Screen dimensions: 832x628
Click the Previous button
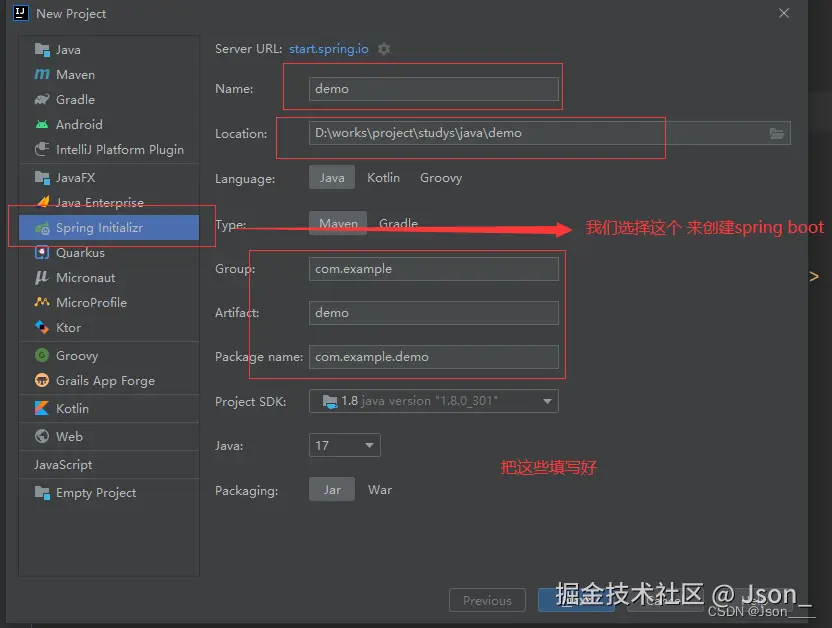[487, 600]
